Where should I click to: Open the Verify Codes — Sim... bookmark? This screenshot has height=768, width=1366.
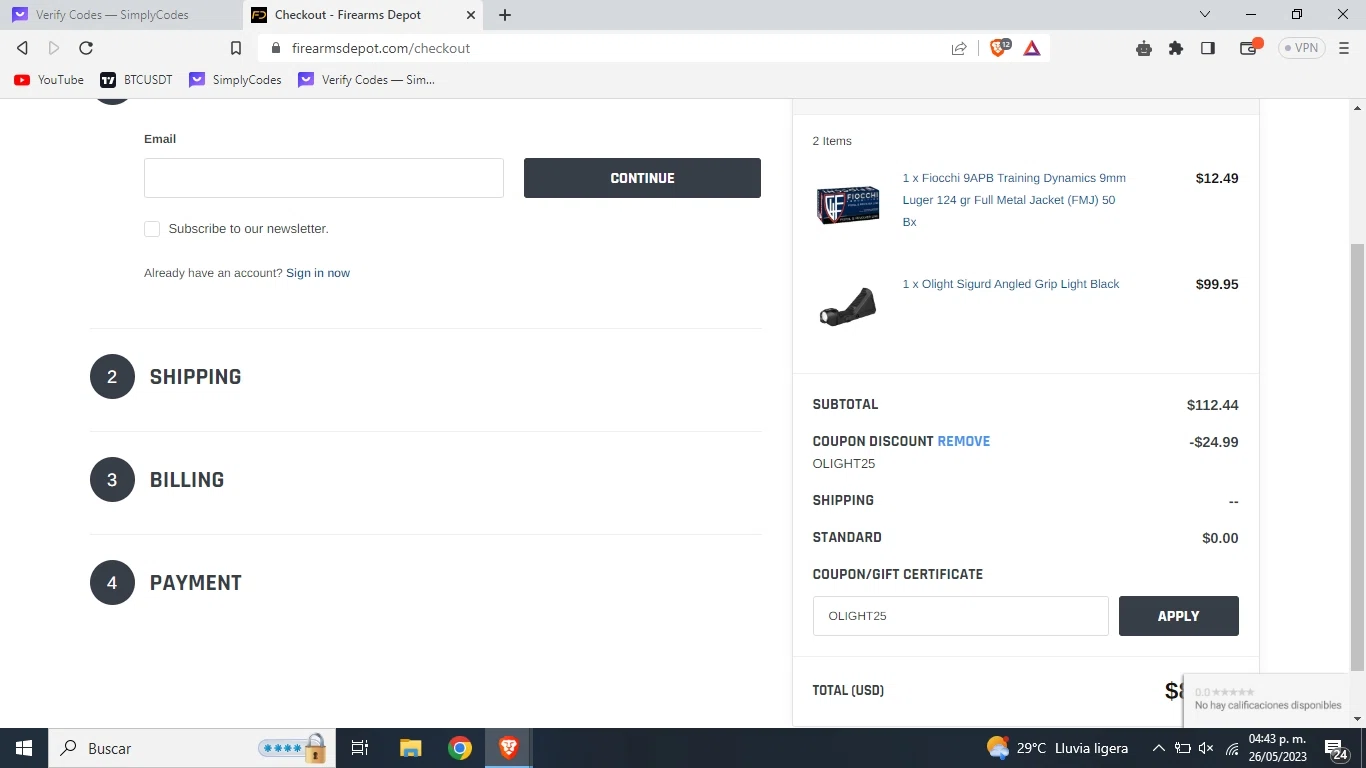coord(366,80)
